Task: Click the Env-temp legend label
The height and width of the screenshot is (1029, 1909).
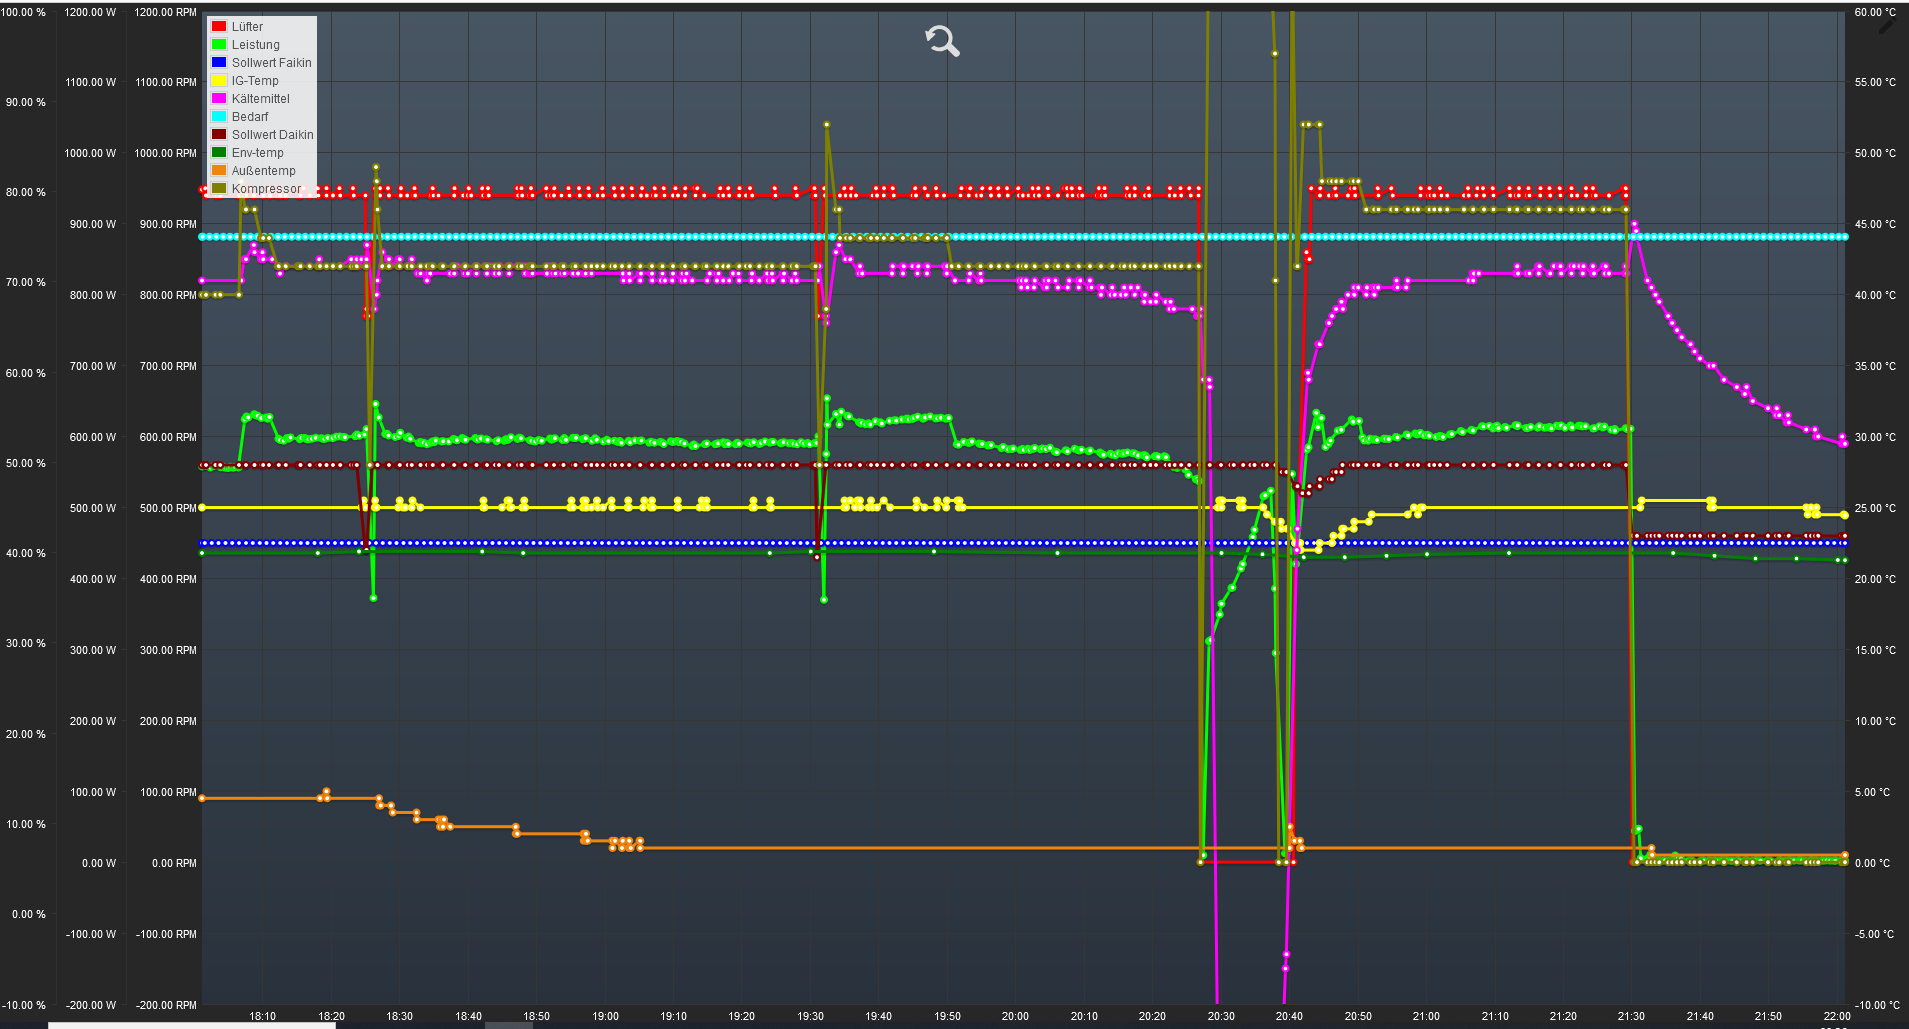Action: pos(257,153)
